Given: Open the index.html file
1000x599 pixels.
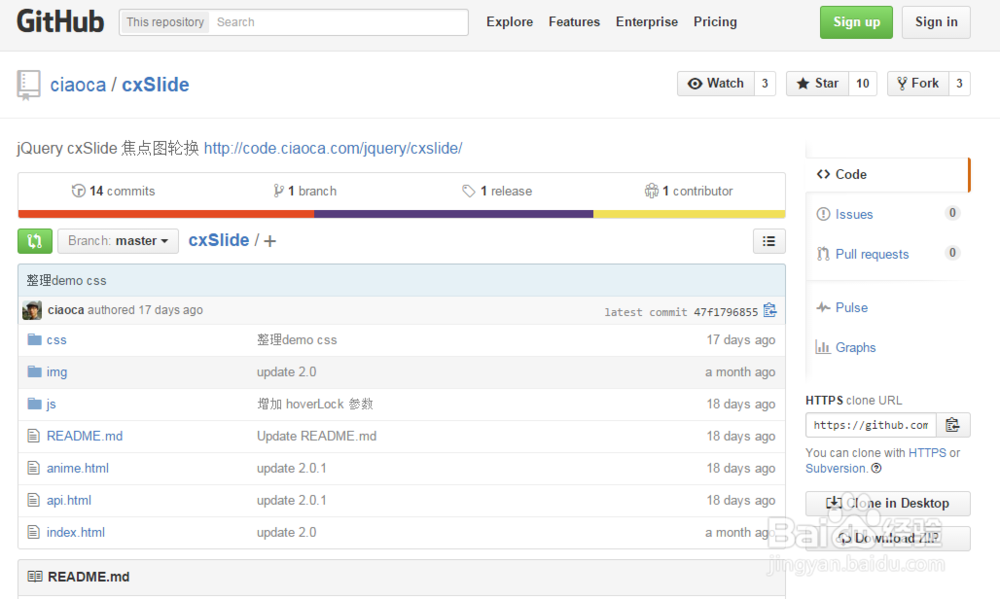Looking at the screenshot, I should (76, 532).
